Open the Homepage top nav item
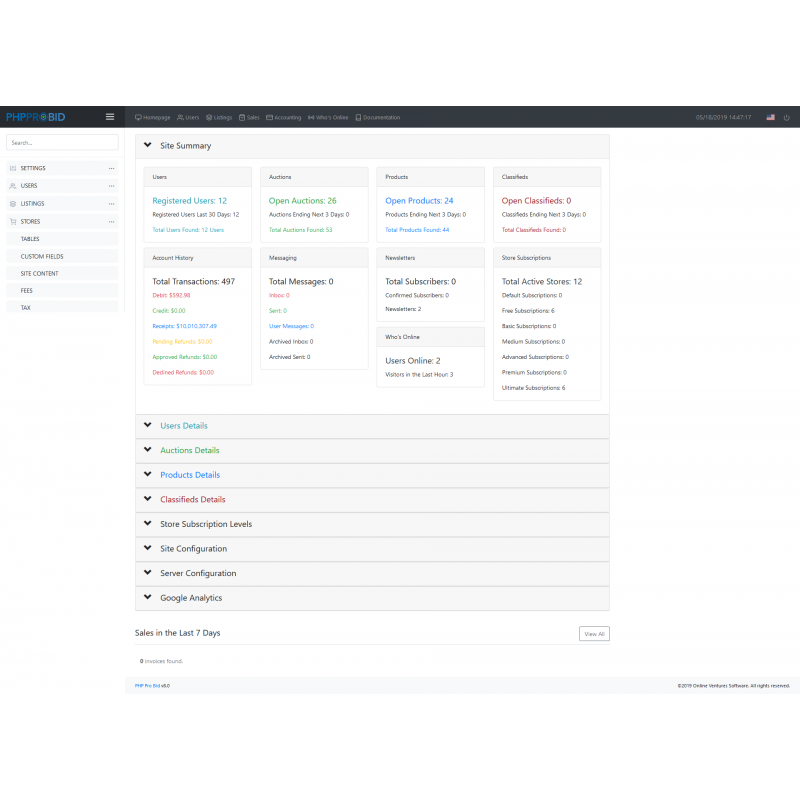800x800 pixels. coord(153,117)
